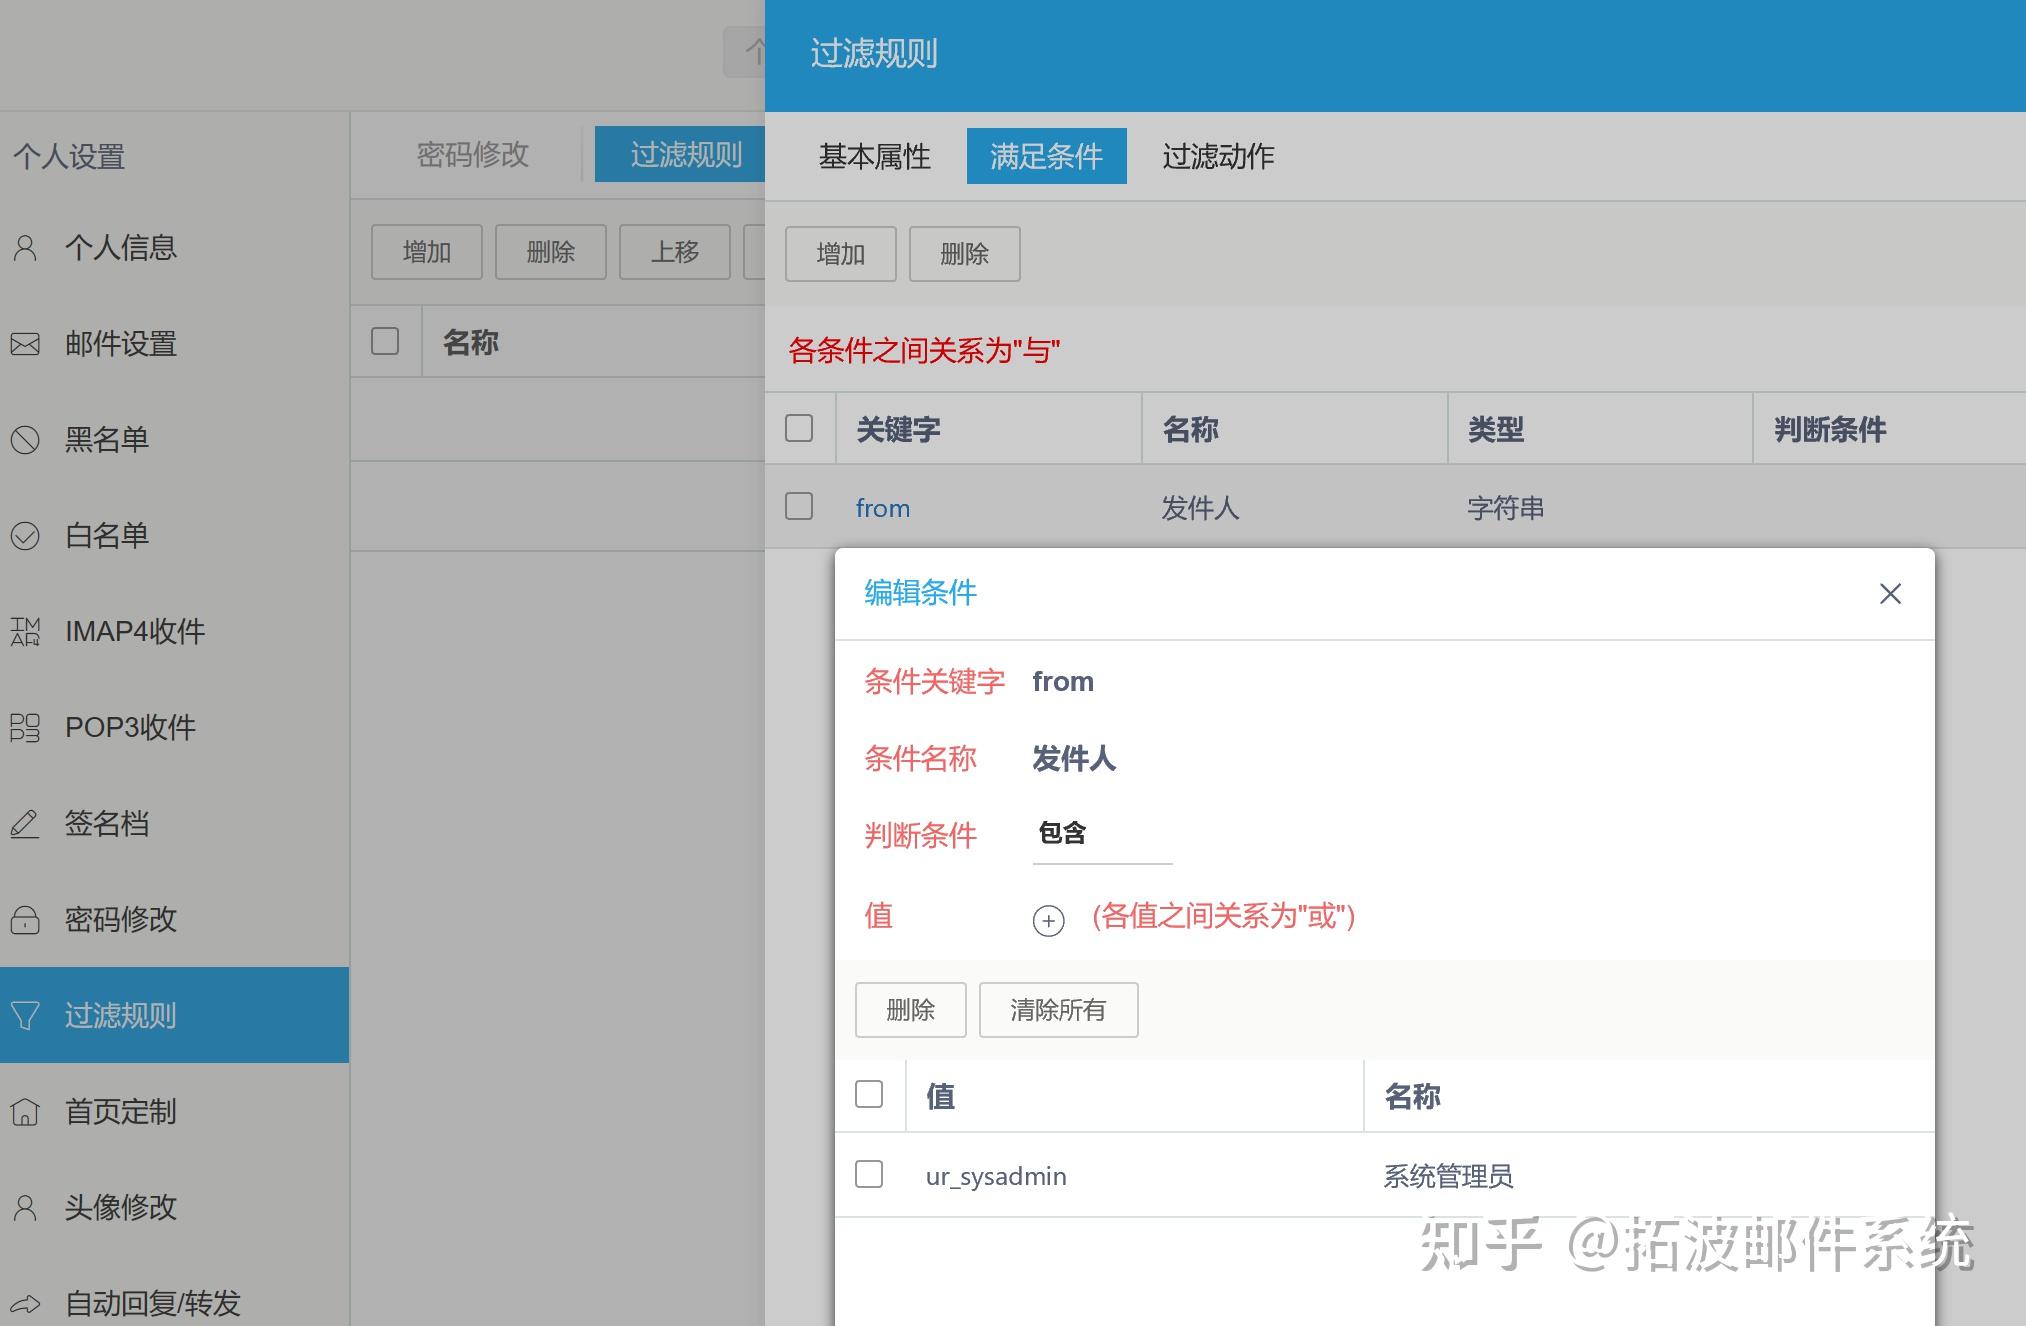Select the 黑名单 blocked icon
The width and height of the screenshot is (2026, 1326).
tap(26, 440)
